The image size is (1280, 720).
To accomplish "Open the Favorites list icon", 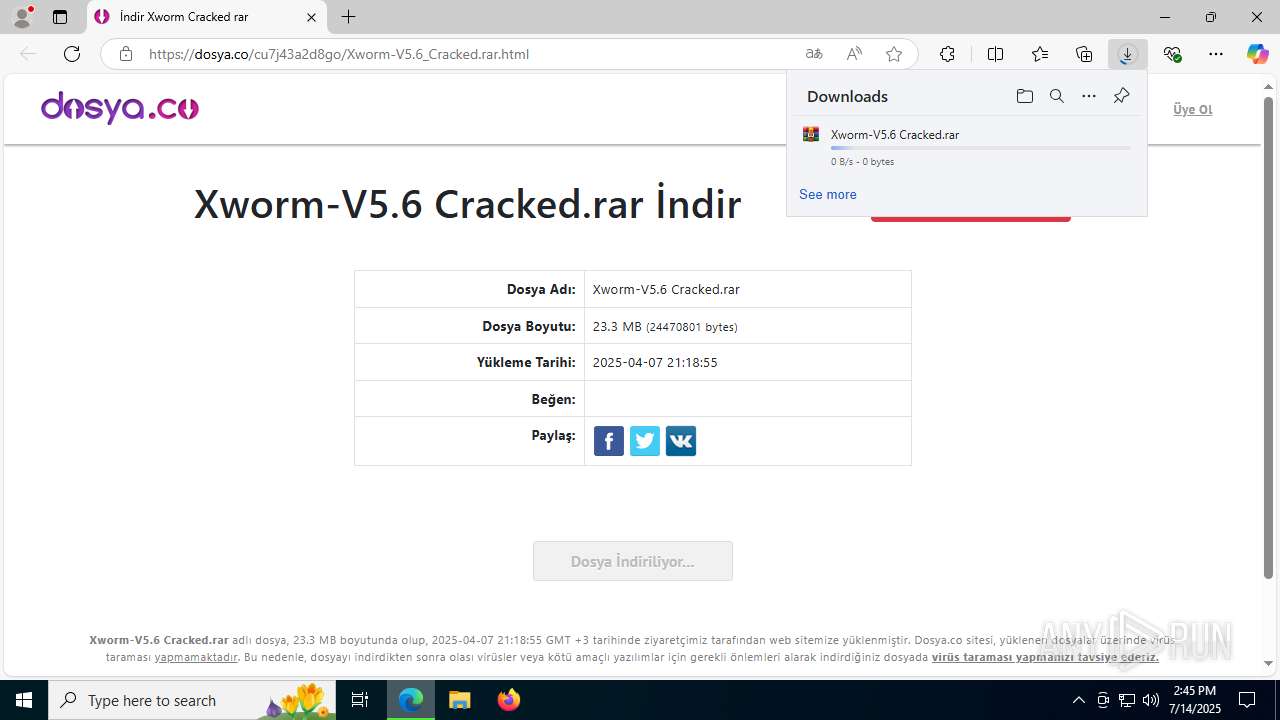I will click(1040, 54).
